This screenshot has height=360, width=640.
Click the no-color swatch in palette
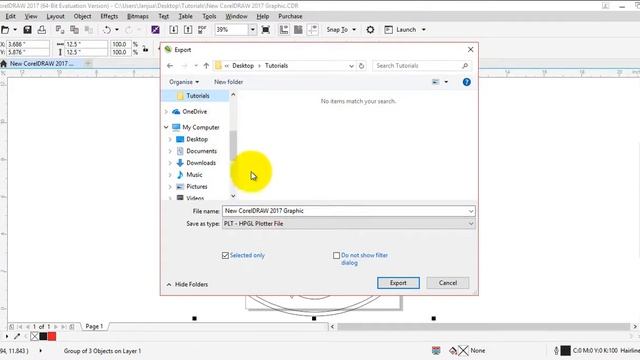click(x=34, y=336)
